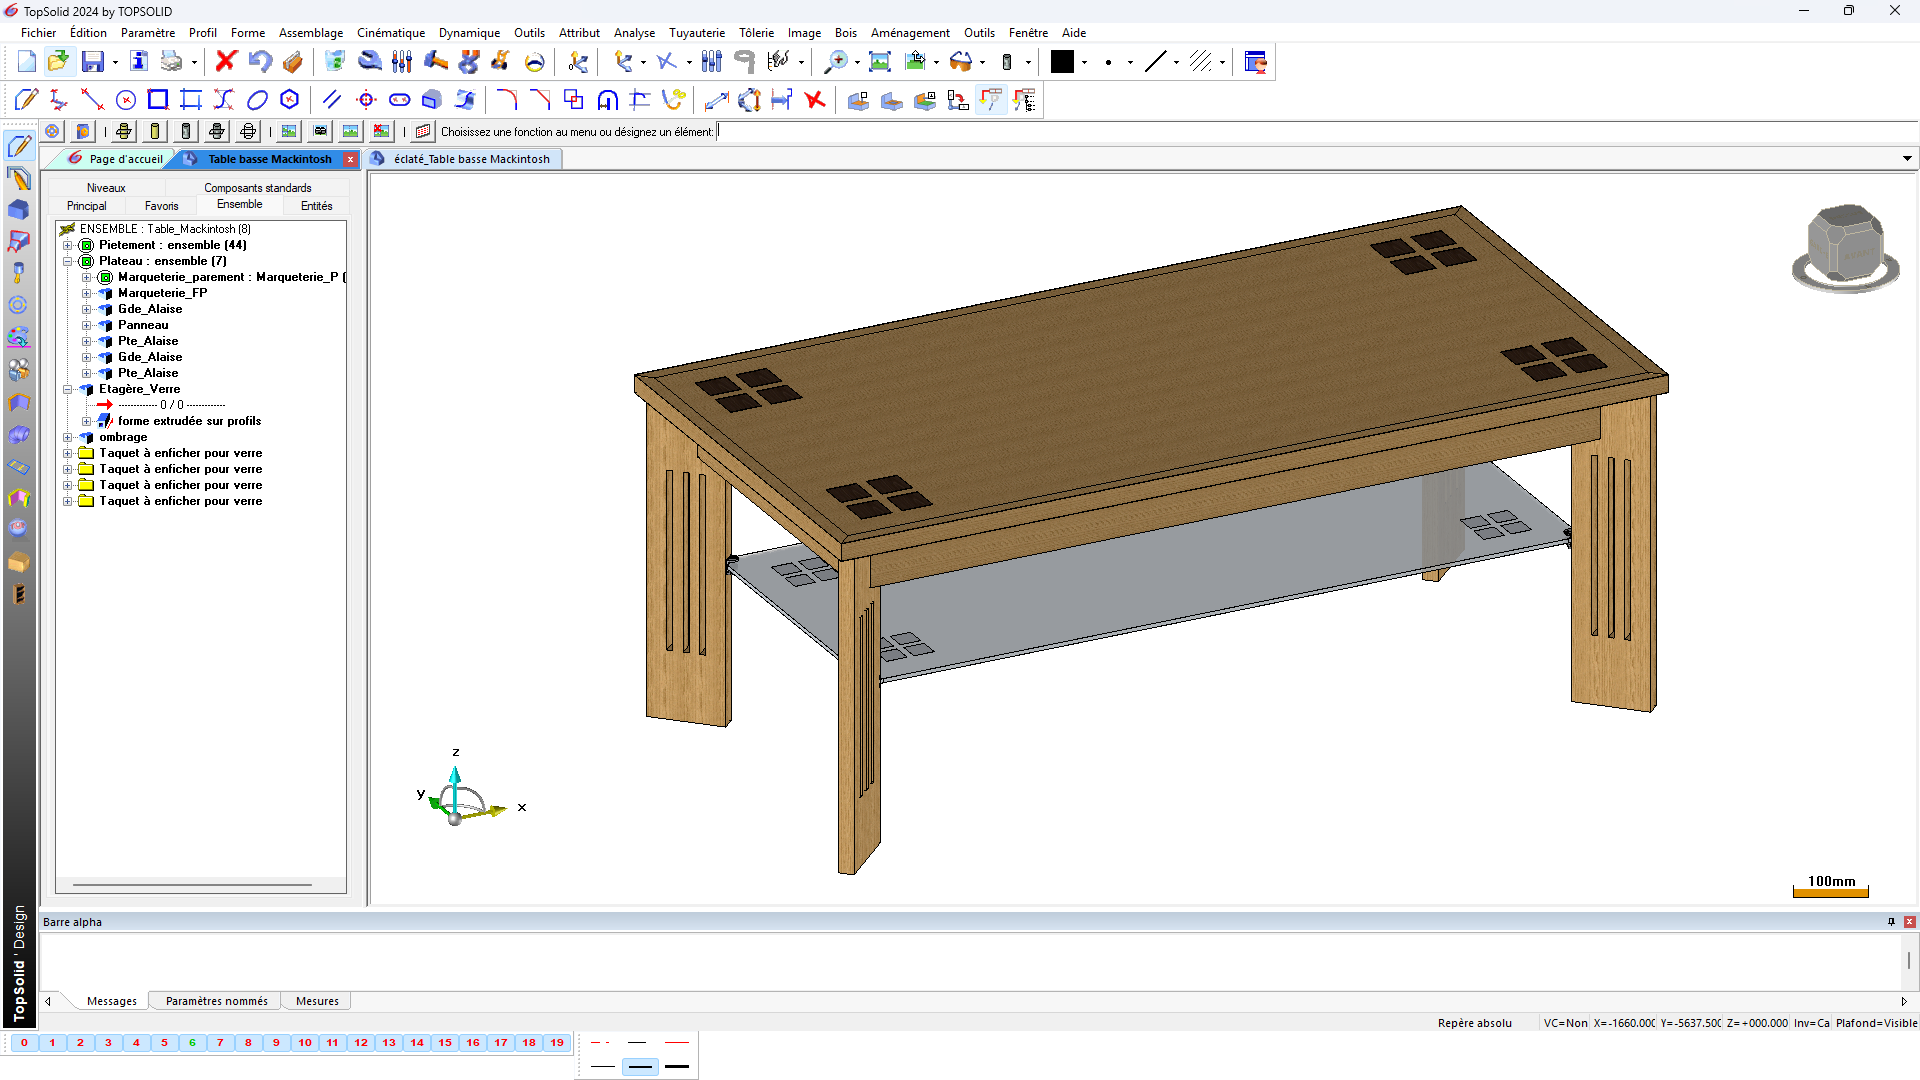The image size is (1920, 1080).
Task: Select the circle sketch tool
Action: pos(126,100)
